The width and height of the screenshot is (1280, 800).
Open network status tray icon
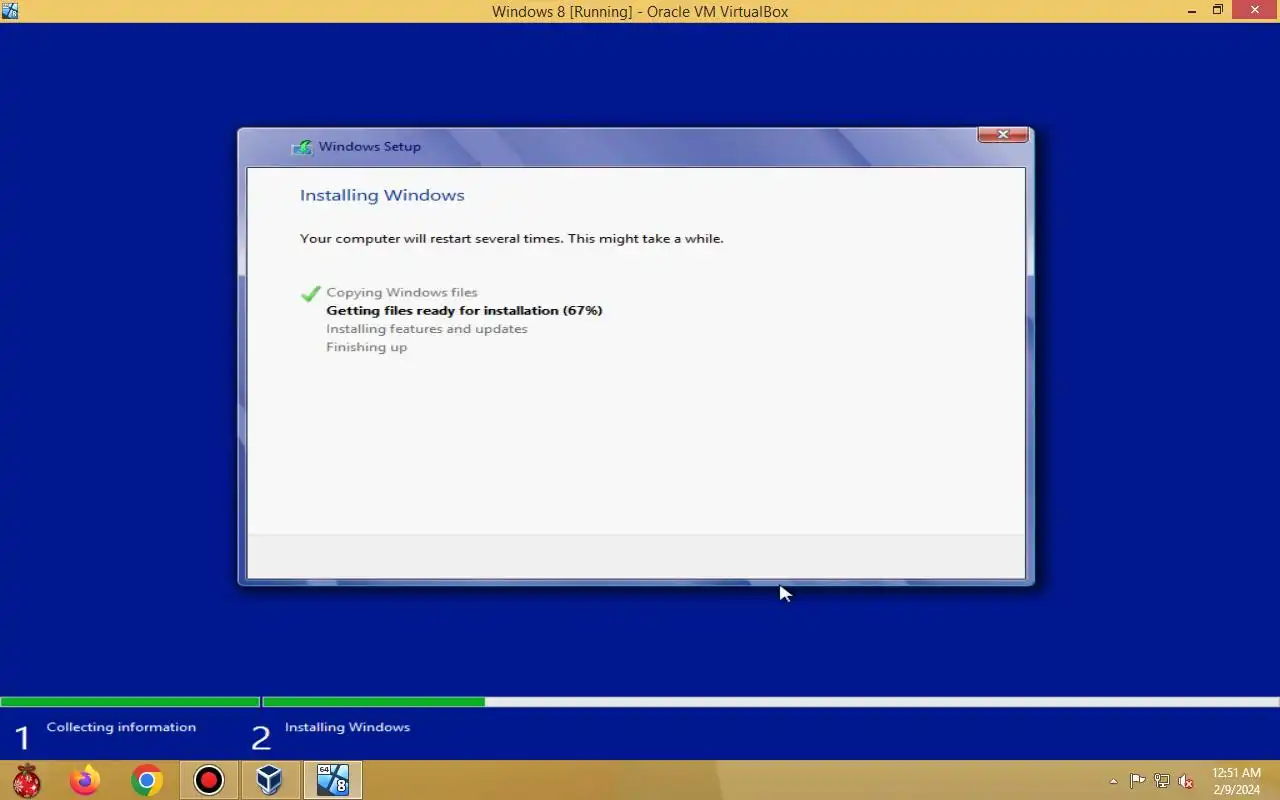1162,781
